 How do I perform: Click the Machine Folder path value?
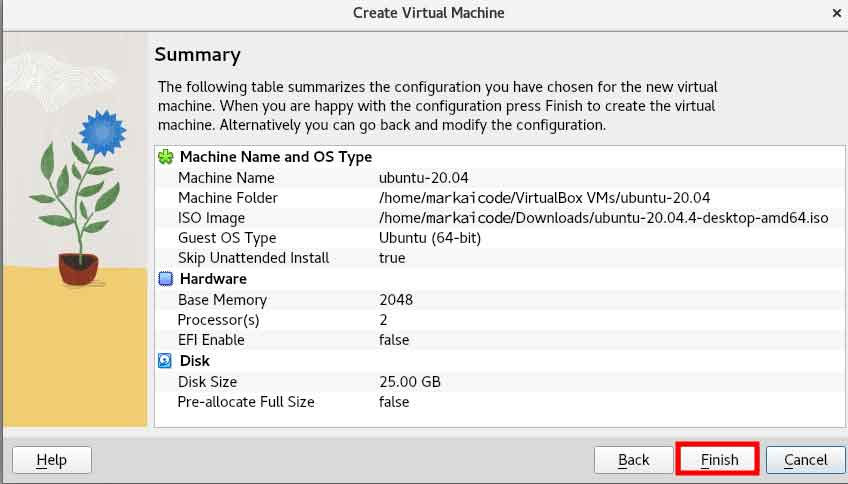[x=545, y=198]
